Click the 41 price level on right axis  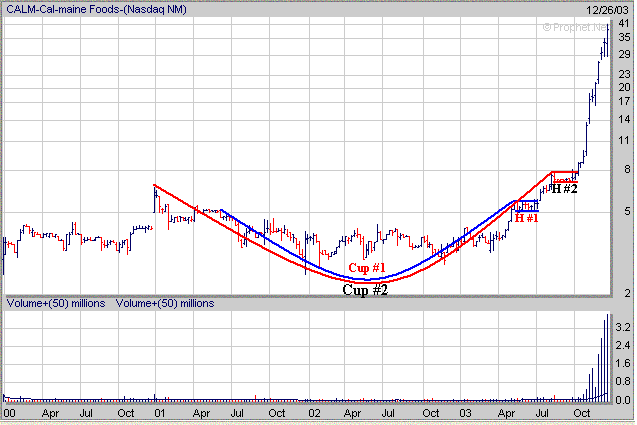(623, 24)
